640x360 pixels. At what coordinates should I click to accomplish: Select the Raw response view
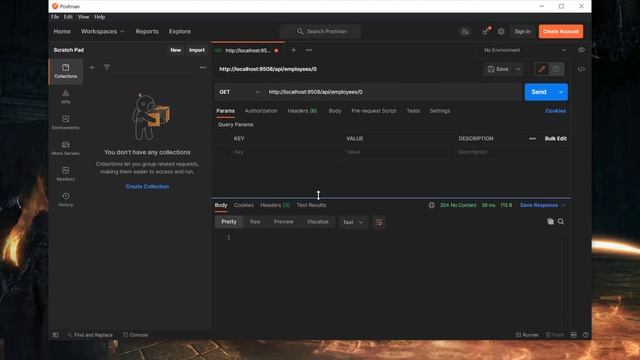pyautogui.click(x=255, y=222)
